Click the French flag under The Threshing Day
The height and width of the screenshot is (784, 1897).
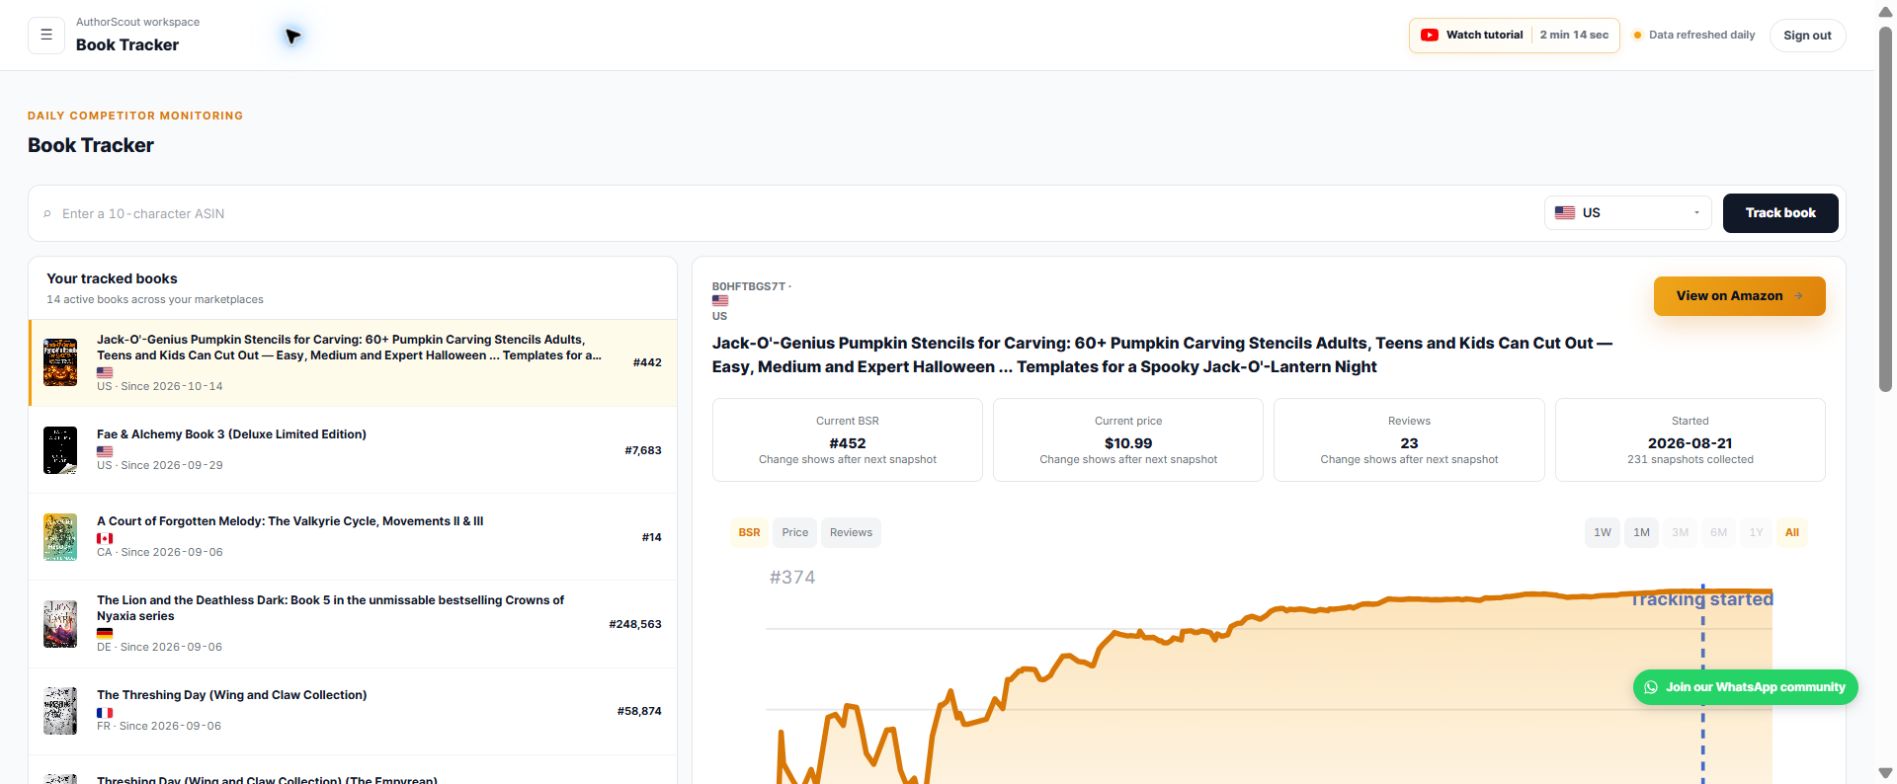(x=104, y=712)
